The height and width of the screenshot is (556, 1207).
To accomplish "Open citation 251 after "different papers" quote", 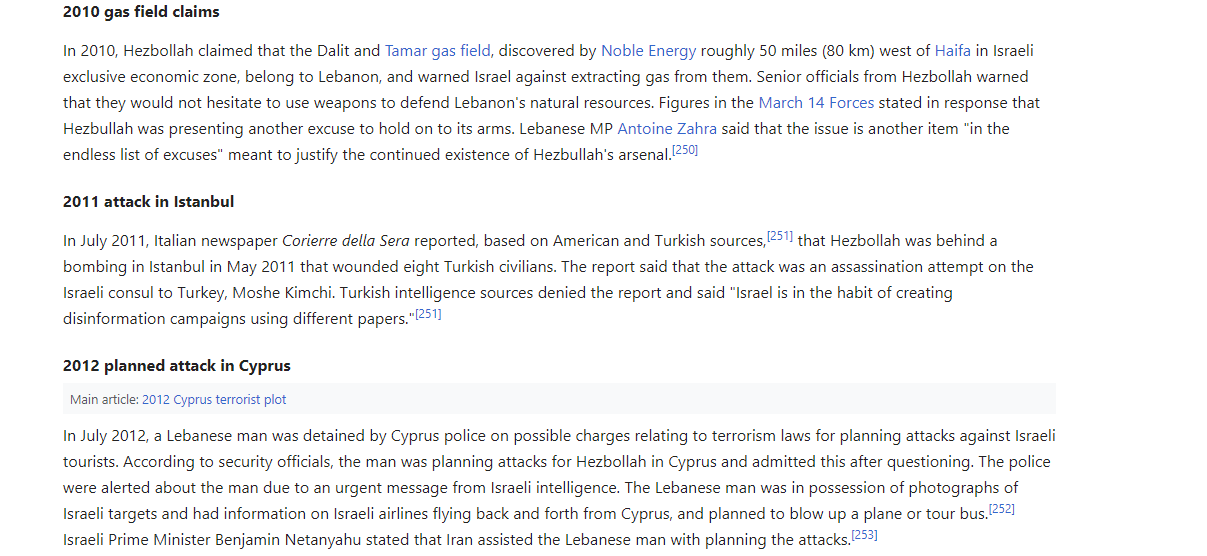I will (428, 314).
